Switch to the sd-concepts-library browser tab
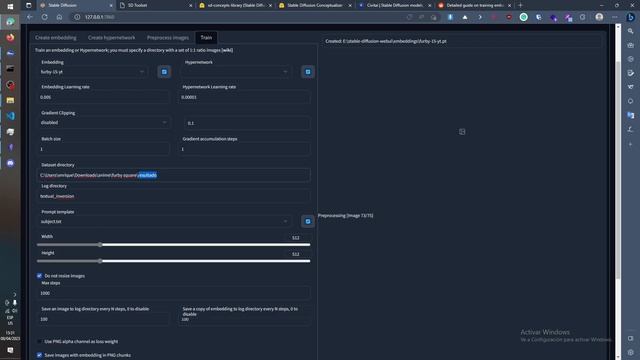 (235, 5)
